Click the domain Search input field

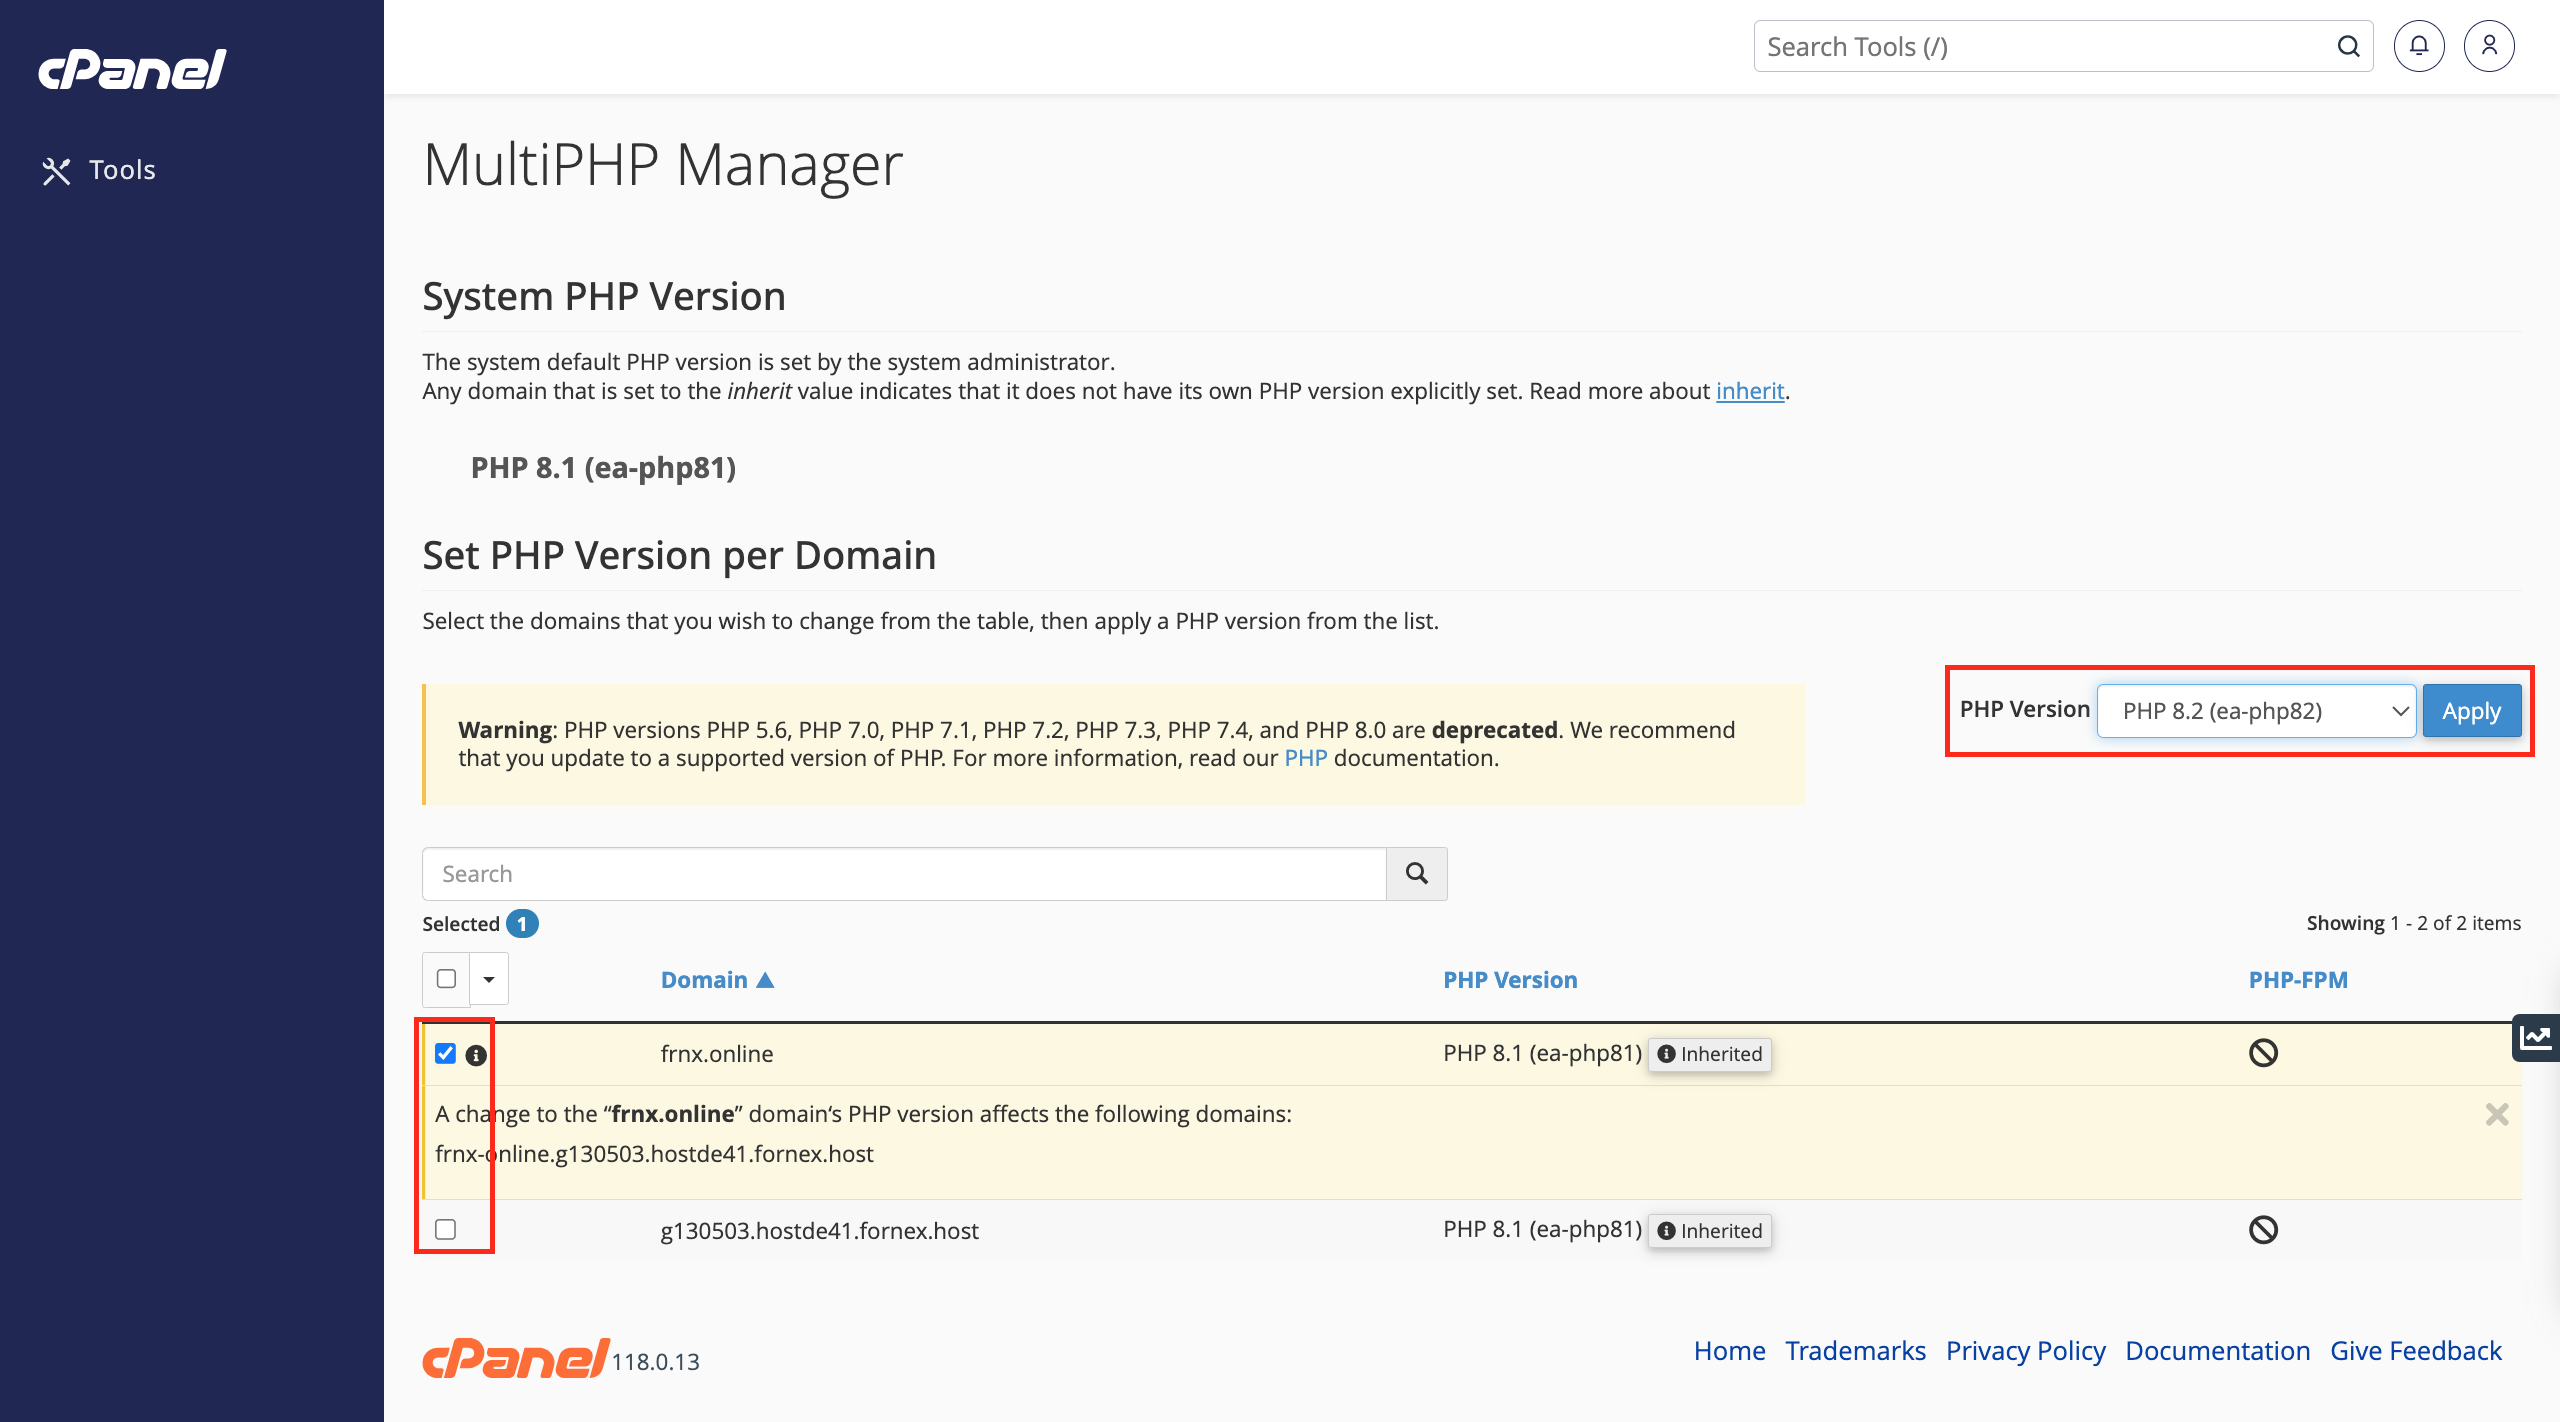[904, 874]
